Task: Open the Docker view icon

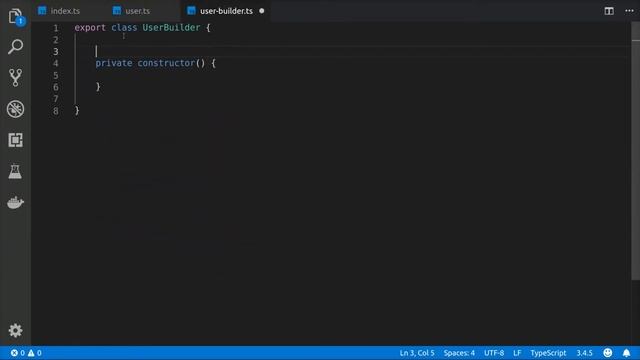Action: click(x=16, y=202)
